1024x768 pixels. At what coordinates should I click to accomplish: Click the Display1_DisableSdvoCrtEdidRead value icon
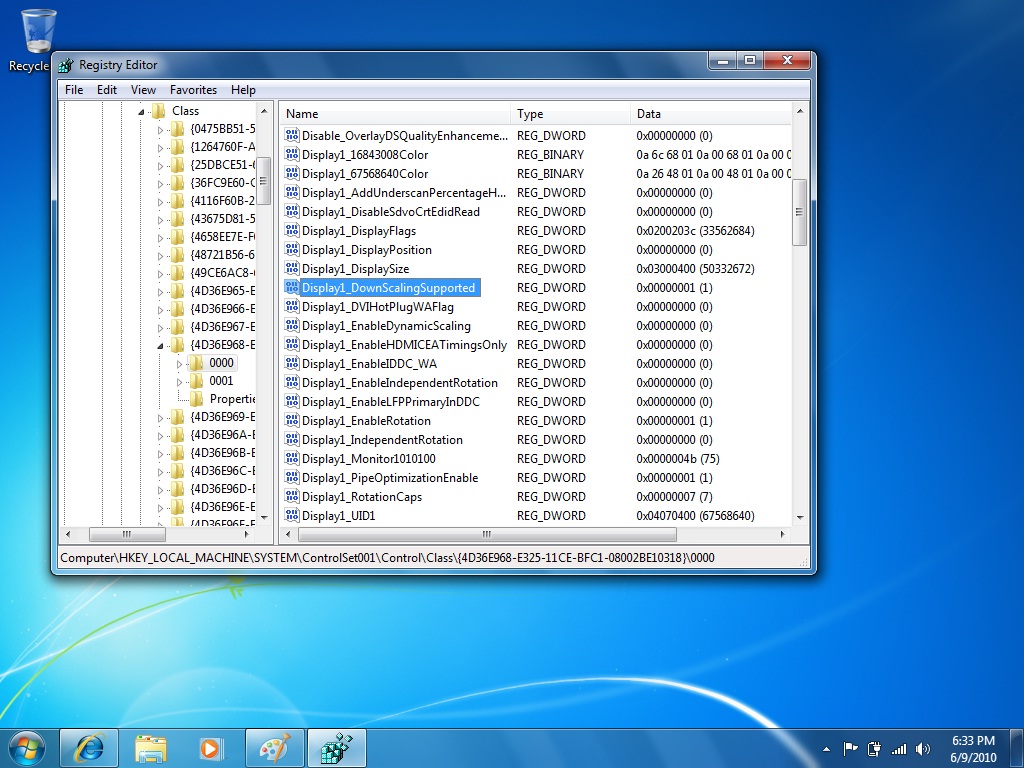[292, 211]
